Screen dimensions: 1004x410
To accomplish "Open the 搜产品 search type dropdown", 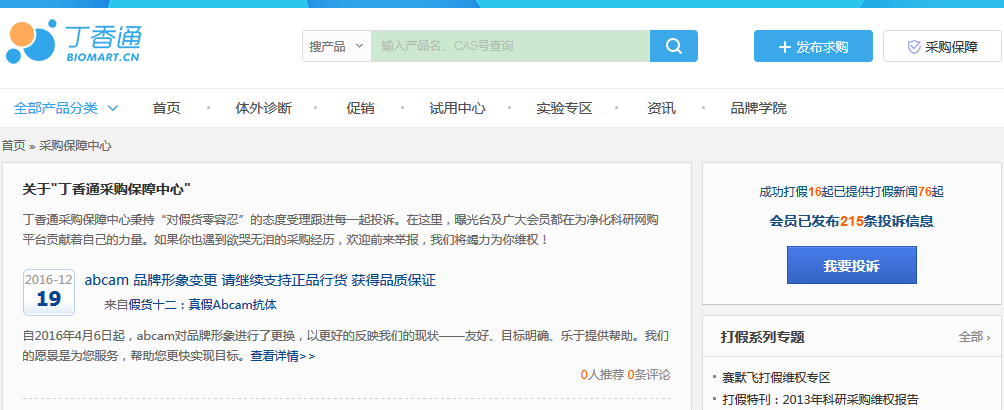I will (336, 46).
